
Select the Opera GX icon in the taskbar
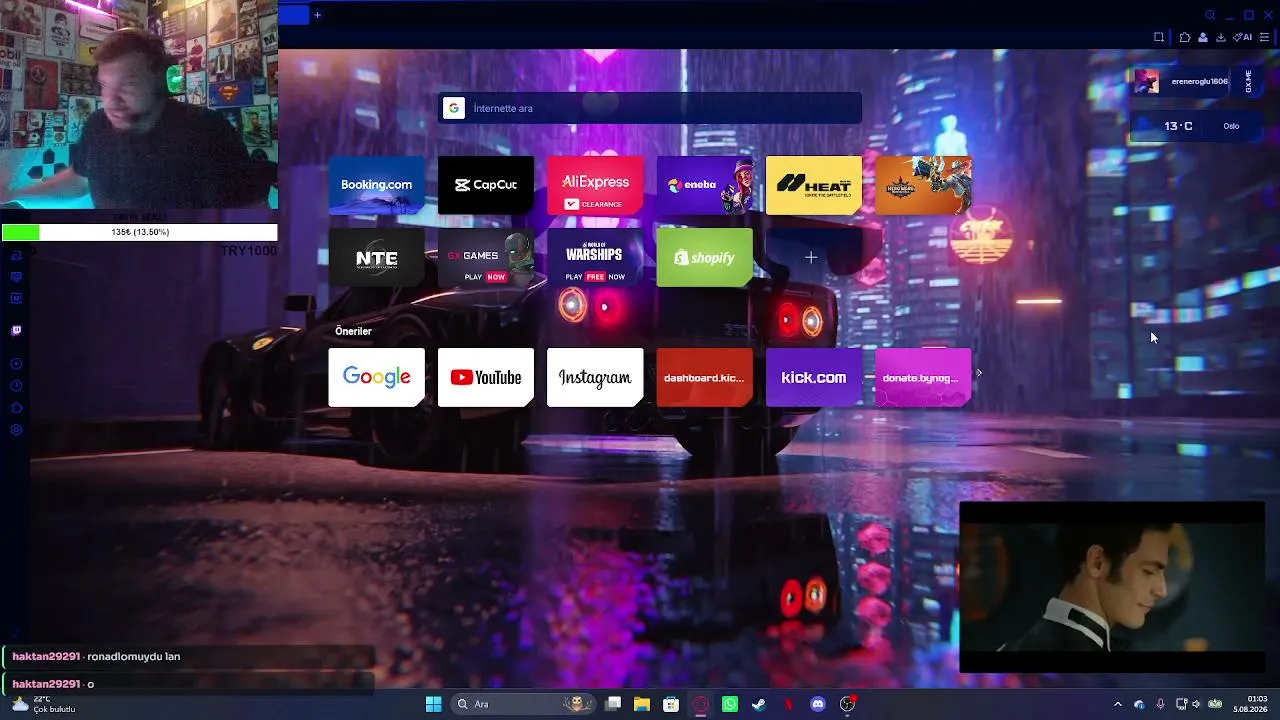[701, 704]
